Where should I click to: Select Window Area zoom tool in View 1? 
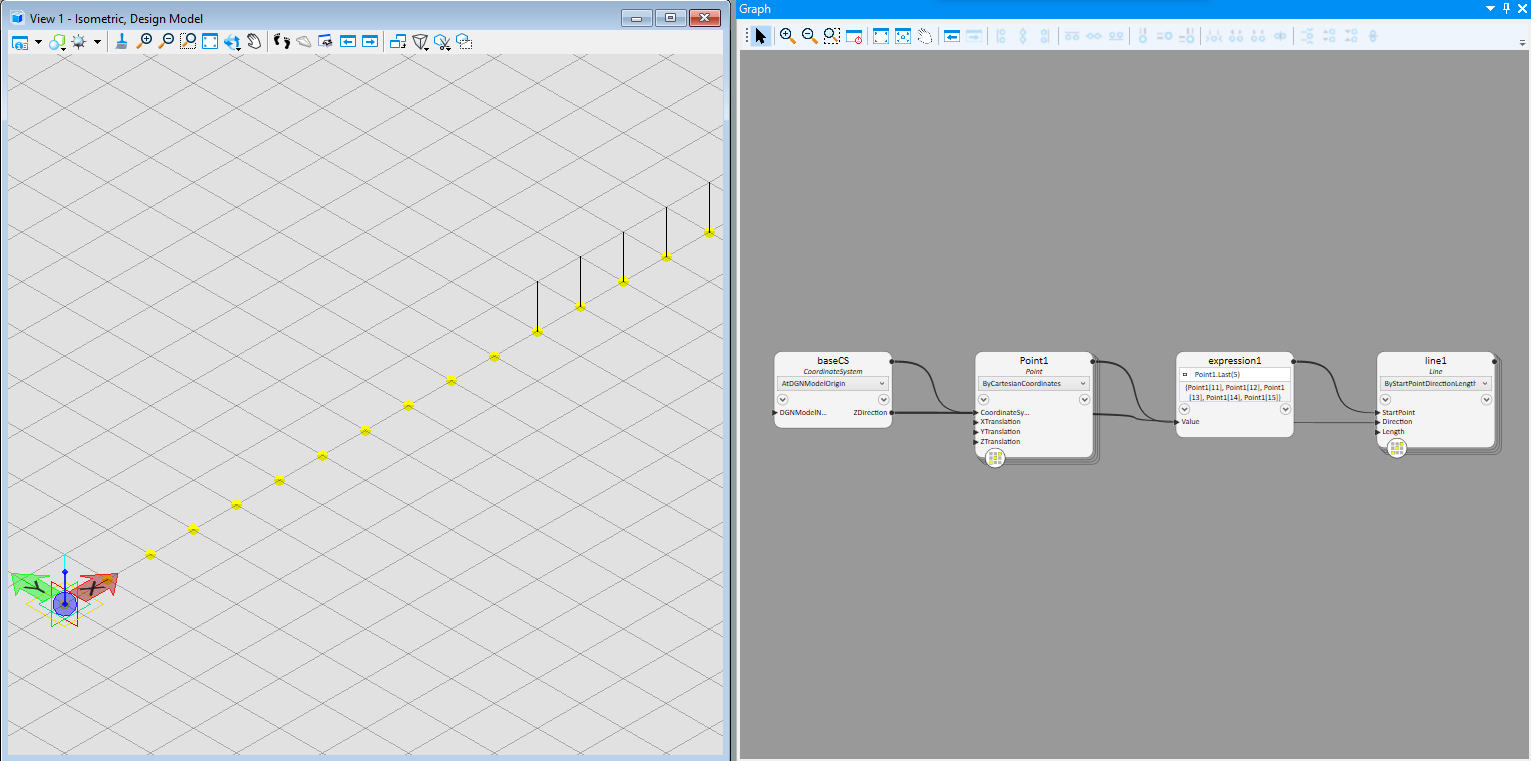[188, 42]
